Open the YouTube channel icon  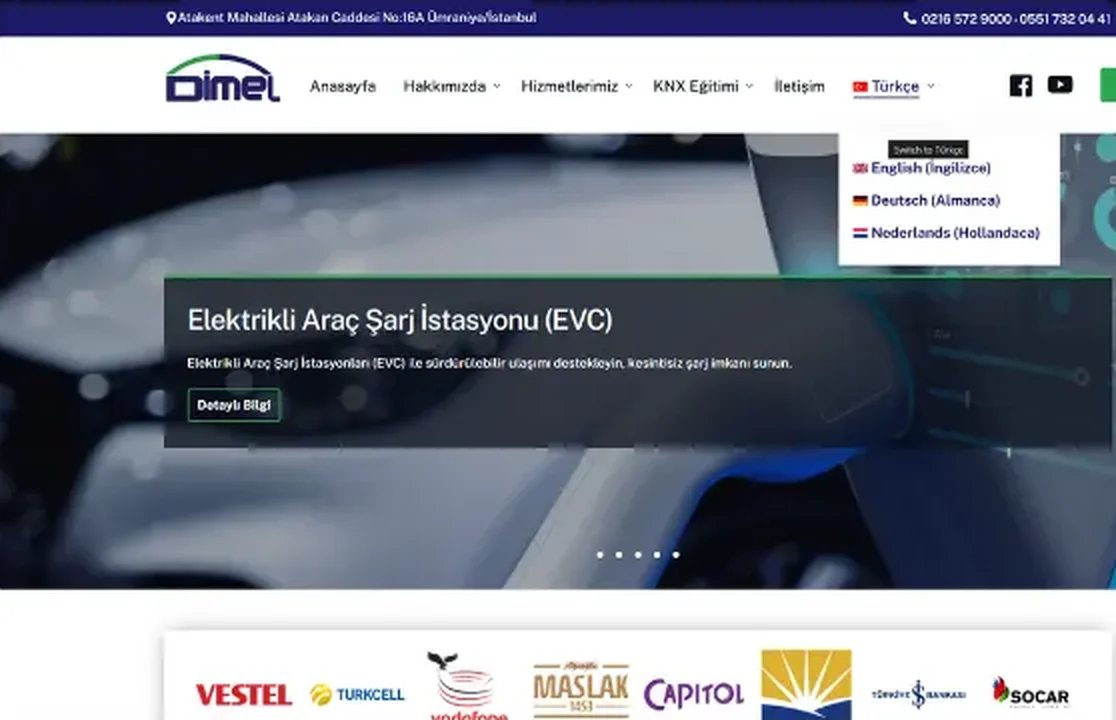(1060, 85)
